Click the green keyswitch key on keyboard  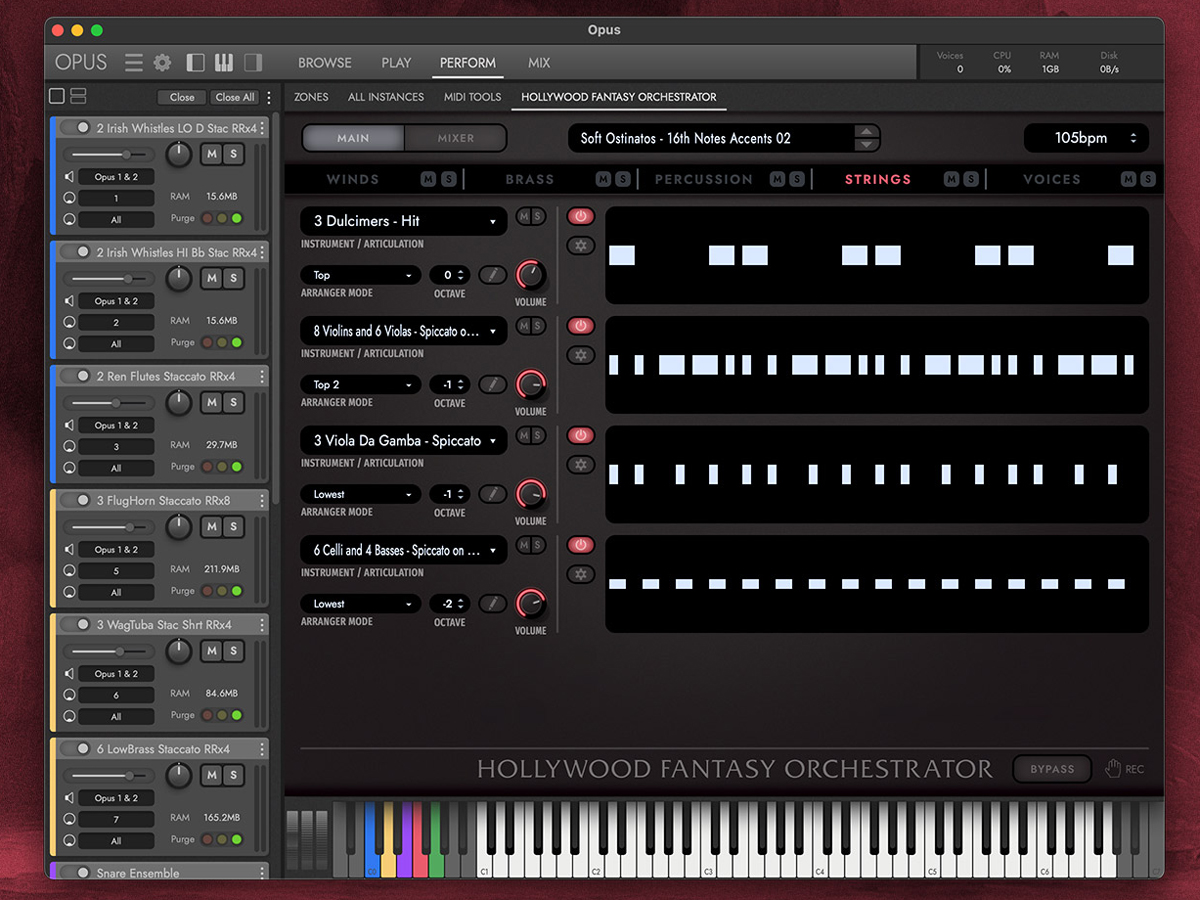click(x=436, y=838)
